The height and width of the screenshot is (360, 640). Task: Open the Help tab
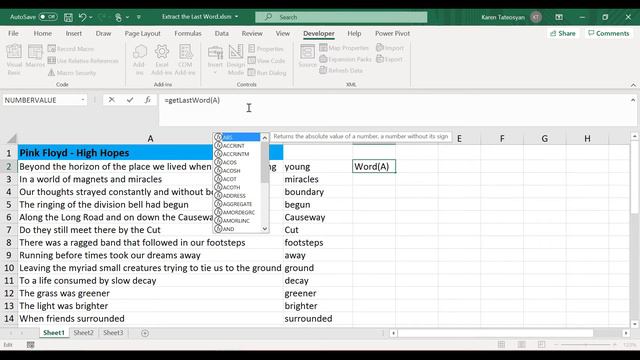click(354, 33)
